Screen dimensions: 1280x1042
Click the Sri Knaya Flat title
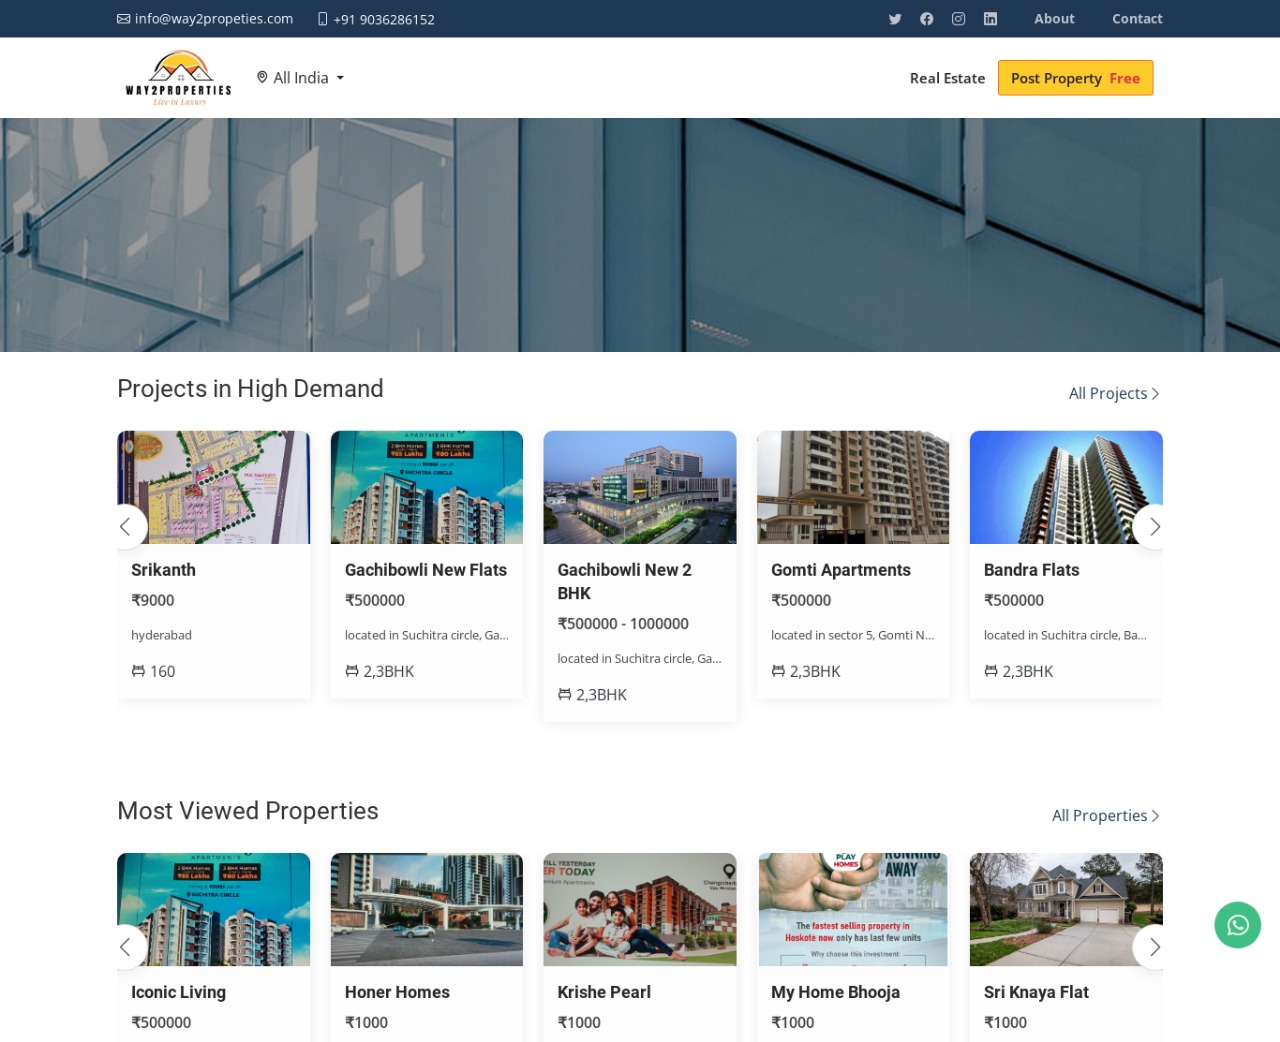point(1036,992)
